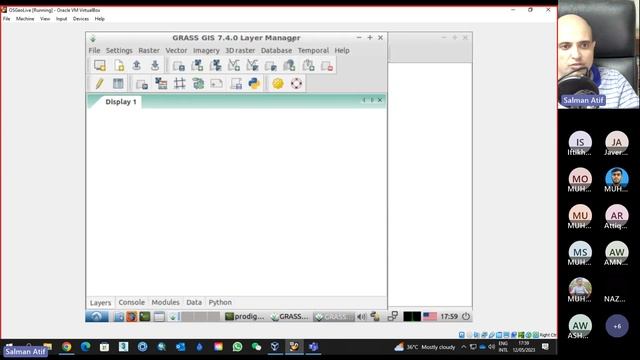Launch terminal from VM panel
The image size is (640, 360).
tap(144, 316)
